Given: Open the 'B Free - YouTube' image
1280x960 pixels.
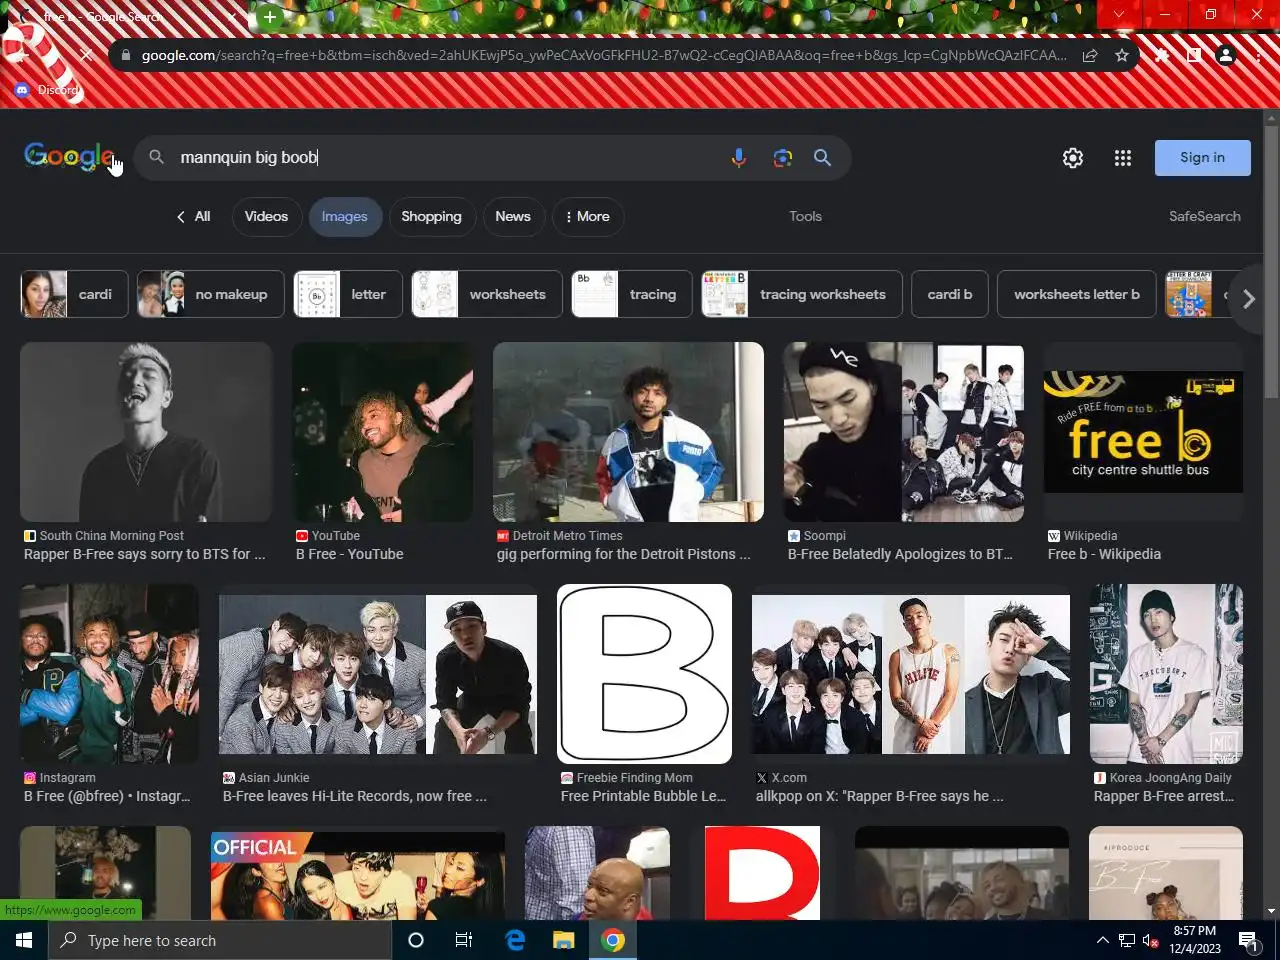Looking at the screenshot, I should (x=382, y=432).
